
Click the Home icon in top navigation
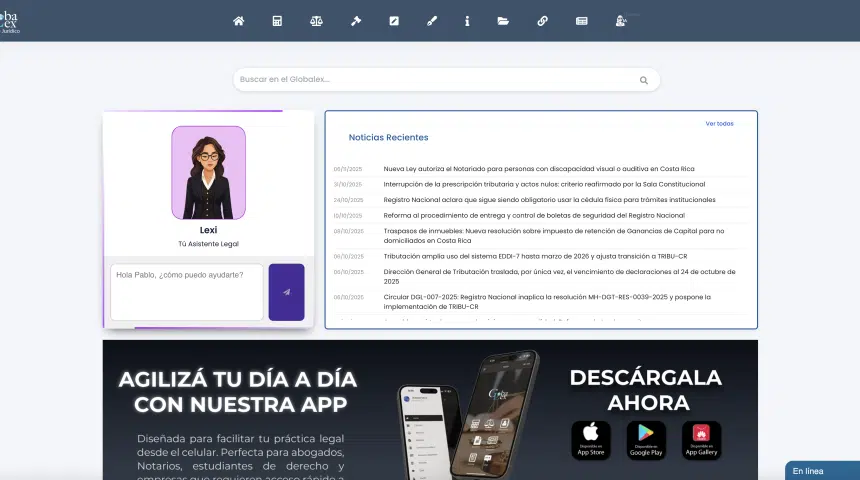[x=238, y=21]
